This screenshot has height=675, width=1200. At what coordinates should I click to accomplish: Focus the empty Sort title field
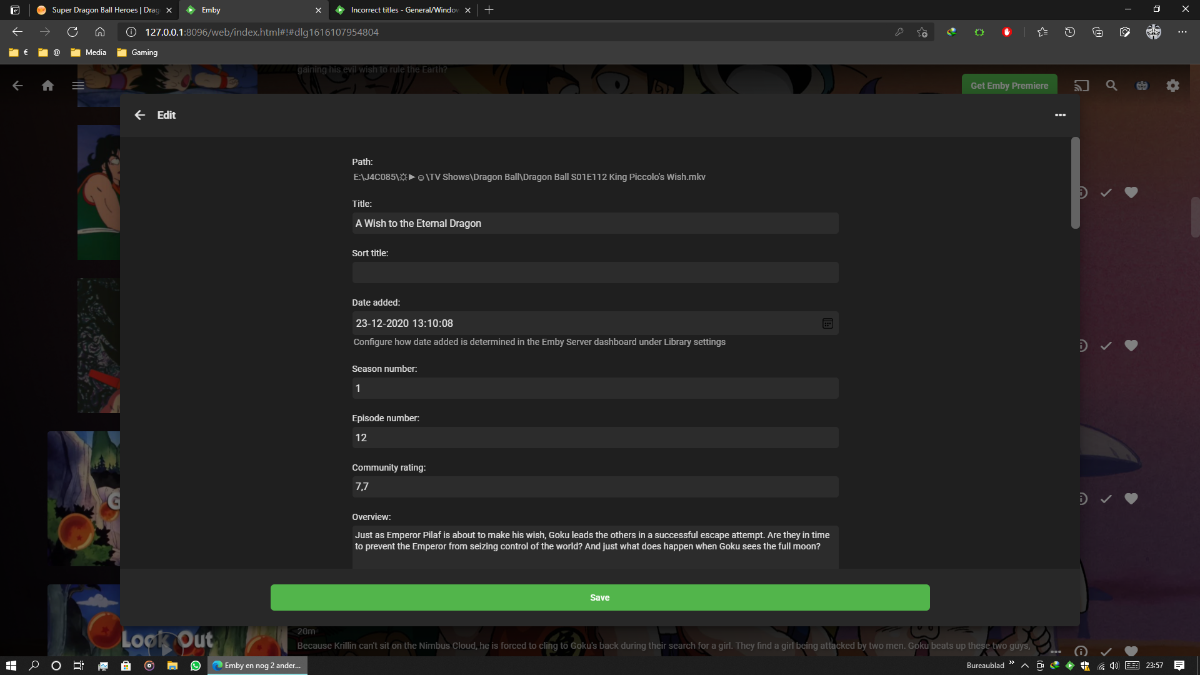point(595,272)
